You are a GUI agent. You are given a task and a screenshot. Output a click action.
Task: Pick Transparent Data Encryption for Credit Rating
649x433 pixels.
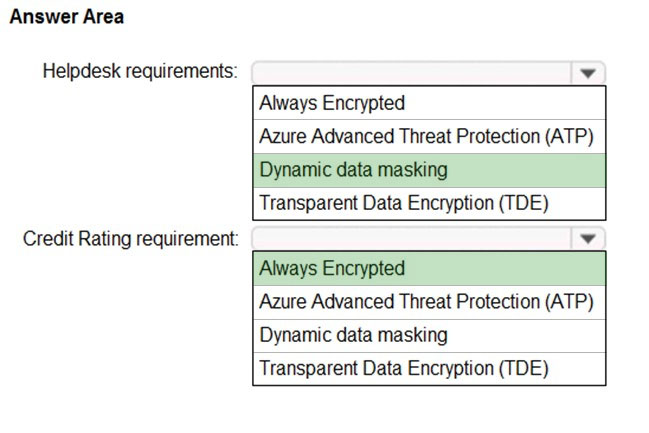tap(429, 368)
